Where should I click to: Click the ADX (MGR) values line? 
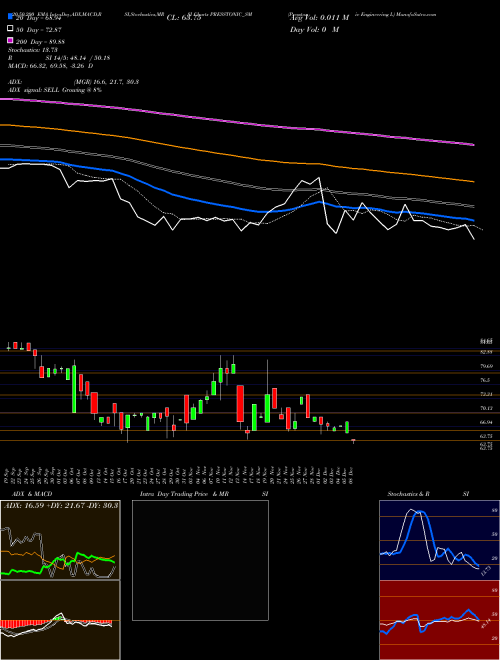click(73, 82)
